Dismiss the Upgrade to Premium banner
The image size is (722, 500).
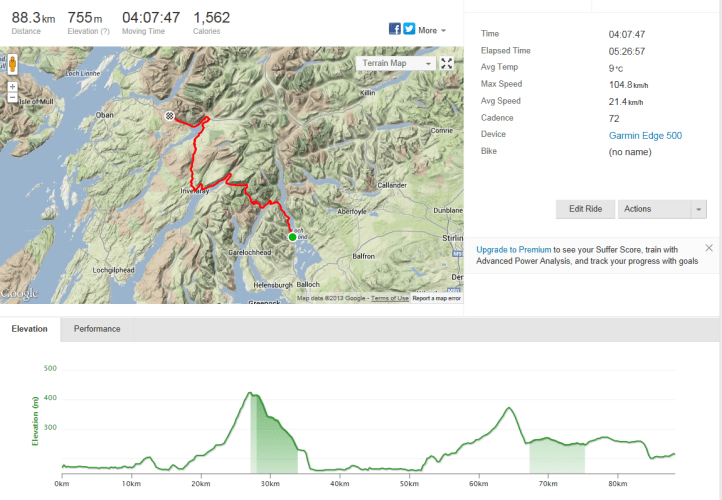click(x=709, y=248)
